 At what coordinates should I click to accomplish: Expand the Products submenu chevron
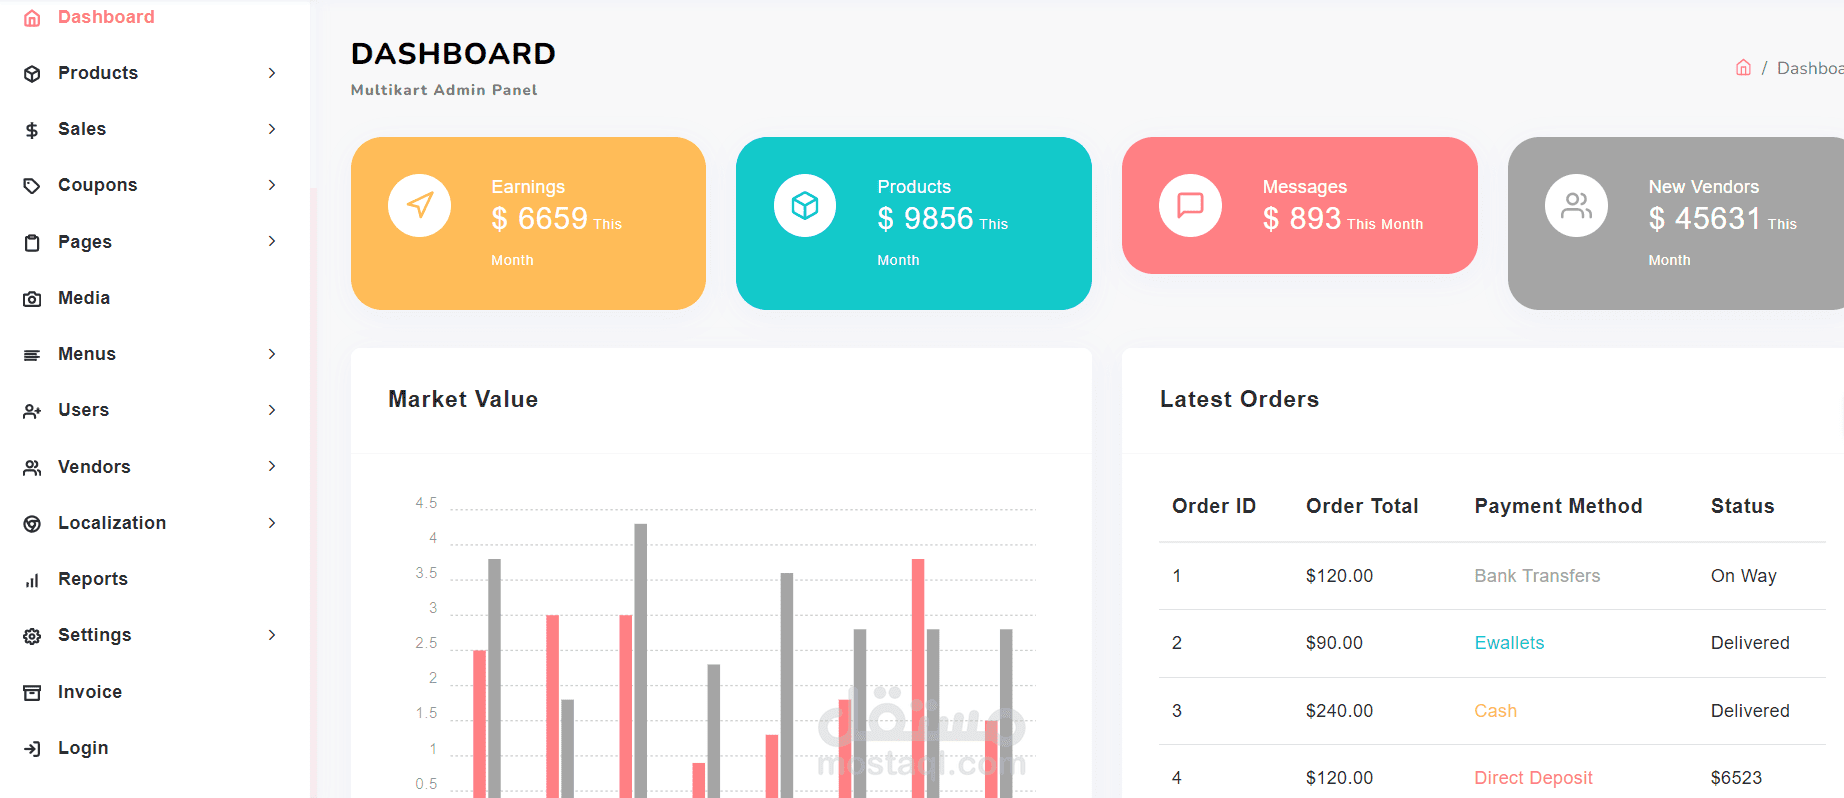point(272,73)
